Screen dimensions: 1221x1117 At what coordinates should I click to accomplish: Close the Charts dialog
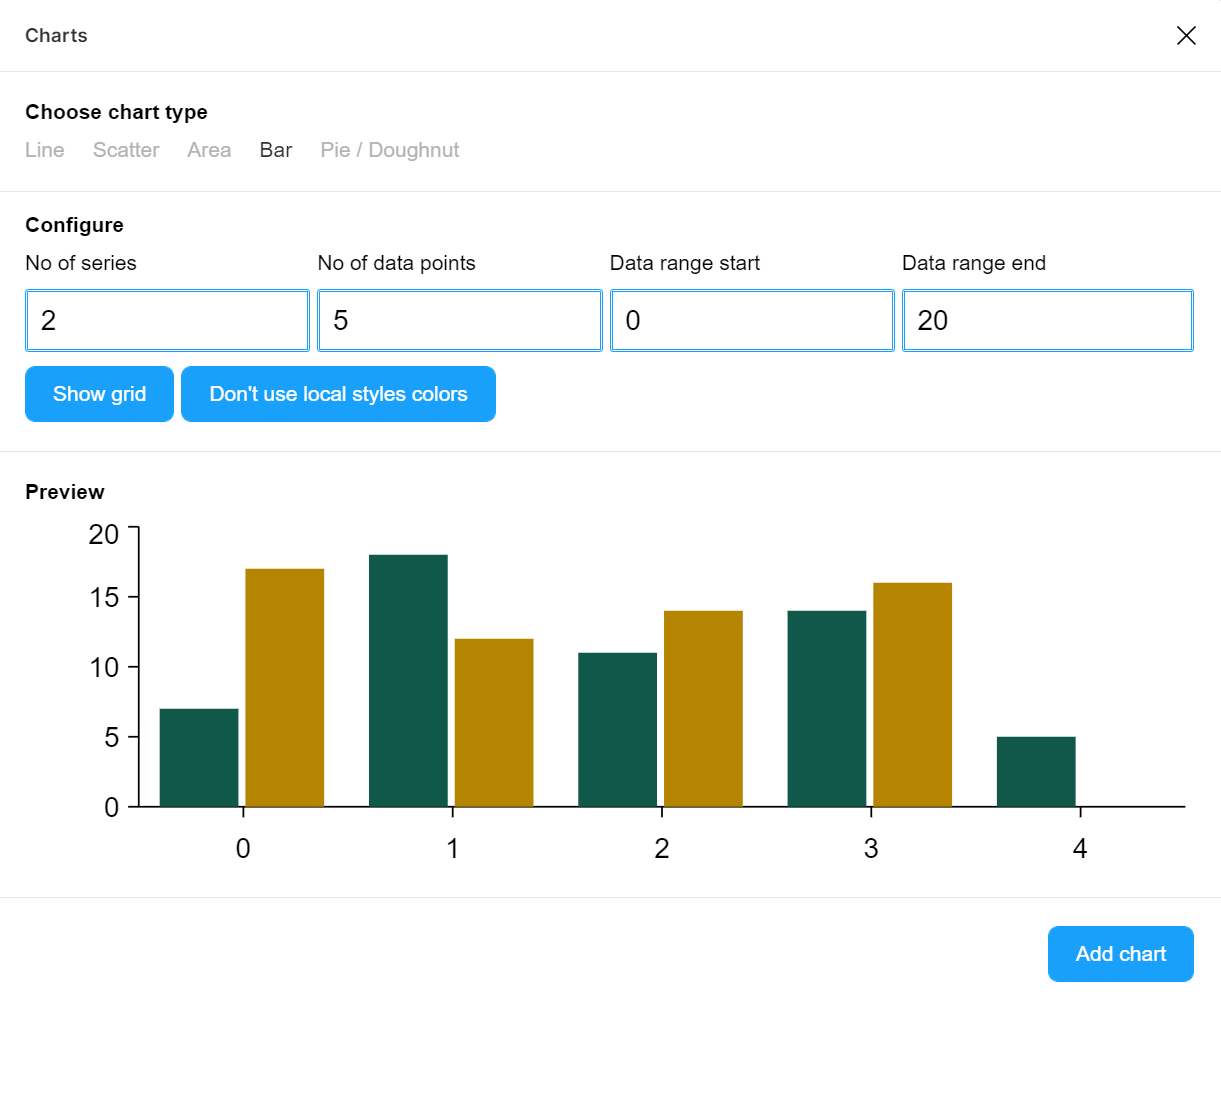tap(1186, 36)
